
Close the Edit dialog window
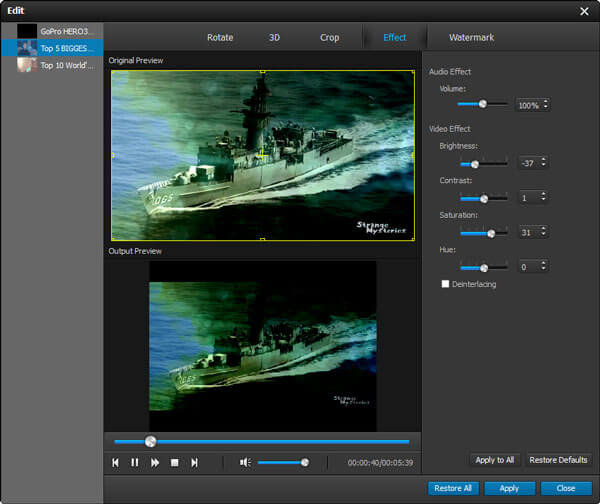[584, 10]
